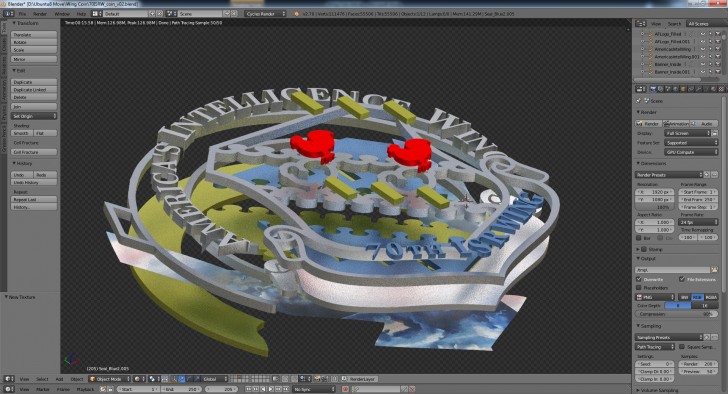Collapse the Sampling panel
The width and height of the screenshot is (728, 394).
(639, 326)
